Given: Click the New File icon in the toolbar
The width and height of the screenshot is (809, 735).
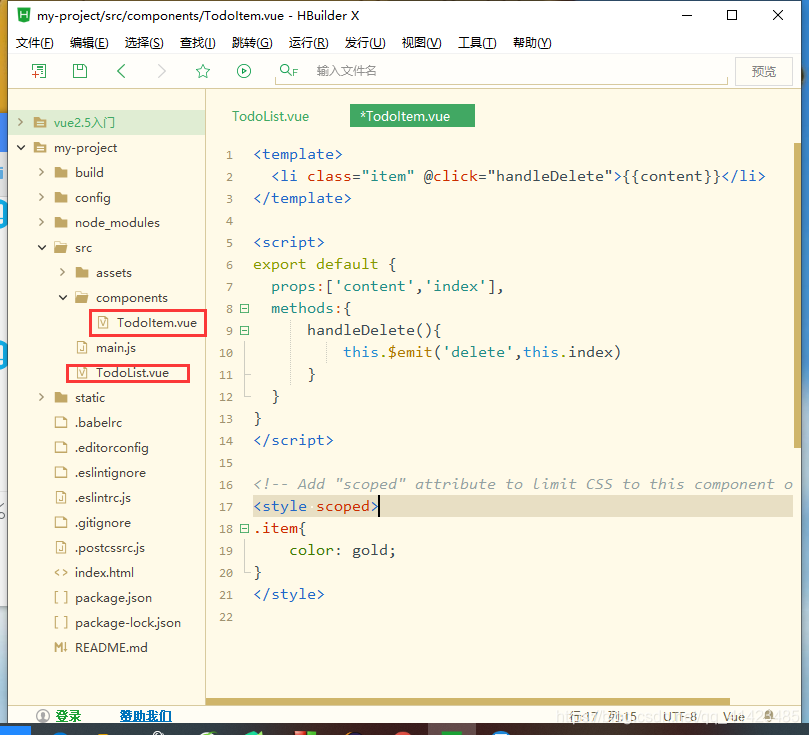Looking at the screenshot, I should click(40, 71).
